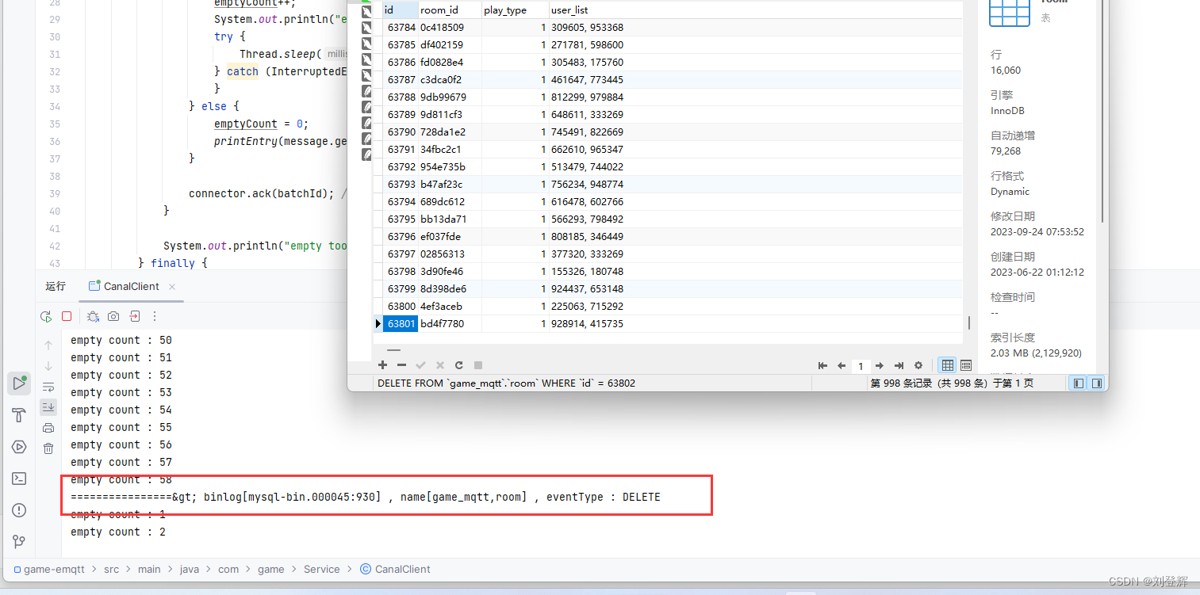Viewport: 1200px width, 595px height.
Task: Stop the running CanalClient process
Action: coord(67,316)
